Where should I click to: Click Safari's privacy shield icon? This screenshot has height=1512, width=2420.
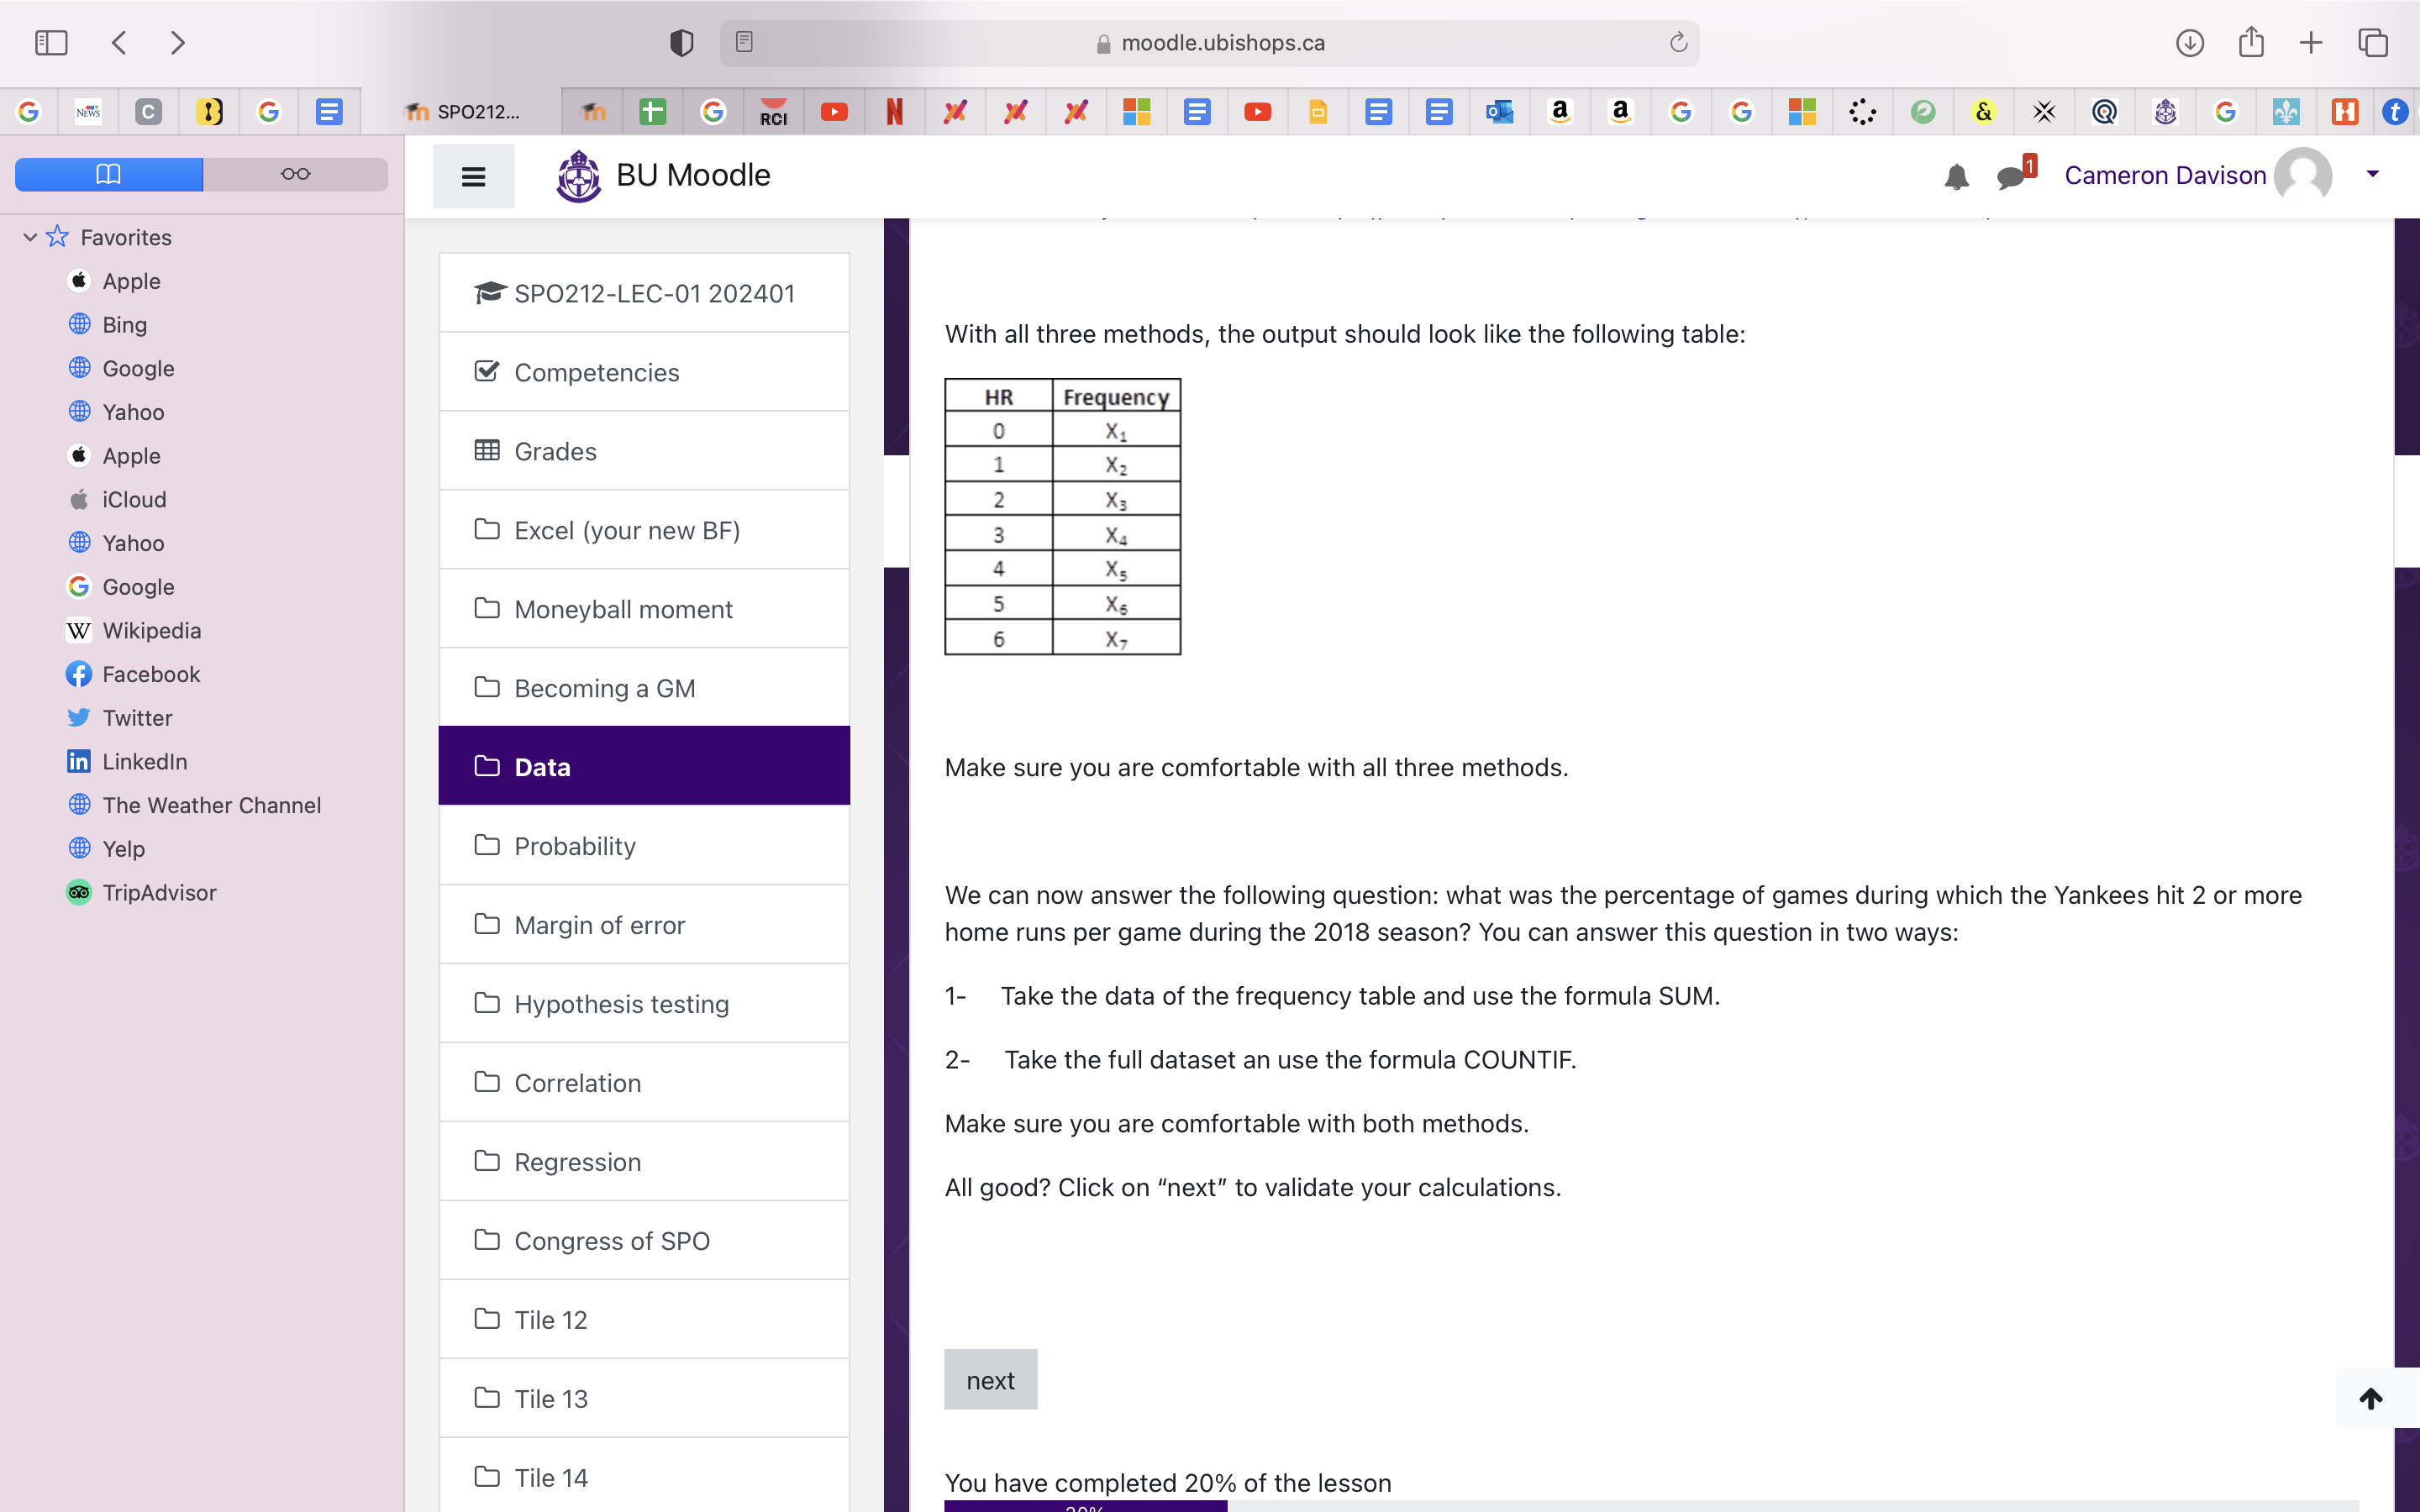pyautogui.click(x=681, y=43)
